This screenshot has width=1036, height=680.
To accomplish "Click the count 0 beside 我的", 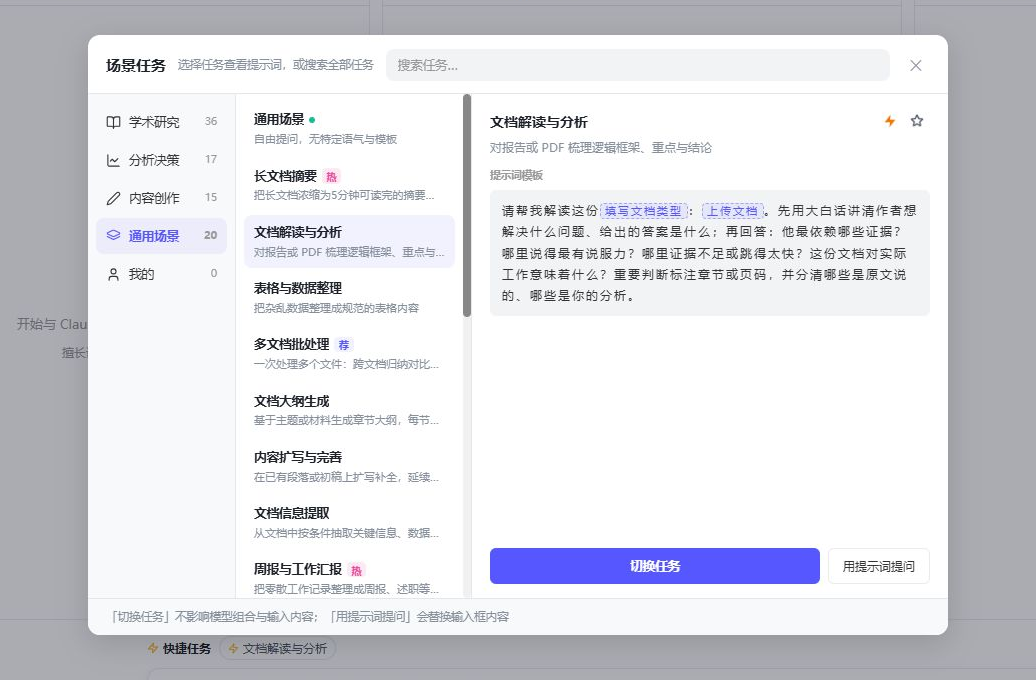I will point(213,273).
